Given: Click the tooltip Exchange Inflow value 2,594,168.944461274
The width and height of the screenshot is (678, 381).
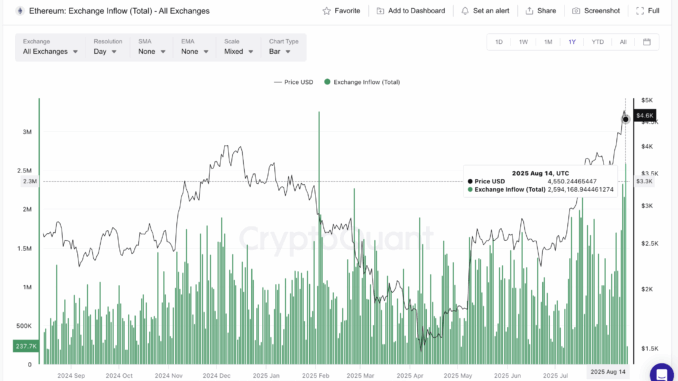Looking at the screenshot, I should tap(581, 189).
